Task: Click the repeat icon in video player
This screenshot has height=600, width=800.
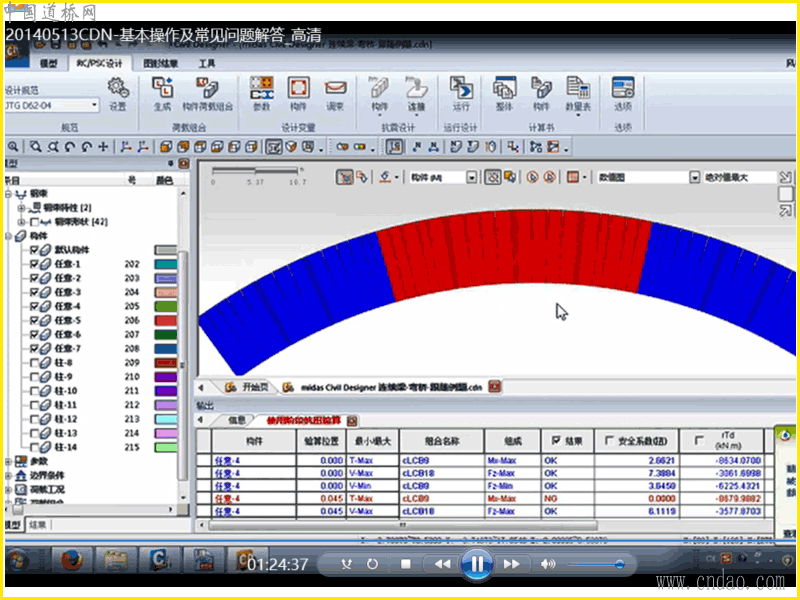Action: [x=372, y=564]
